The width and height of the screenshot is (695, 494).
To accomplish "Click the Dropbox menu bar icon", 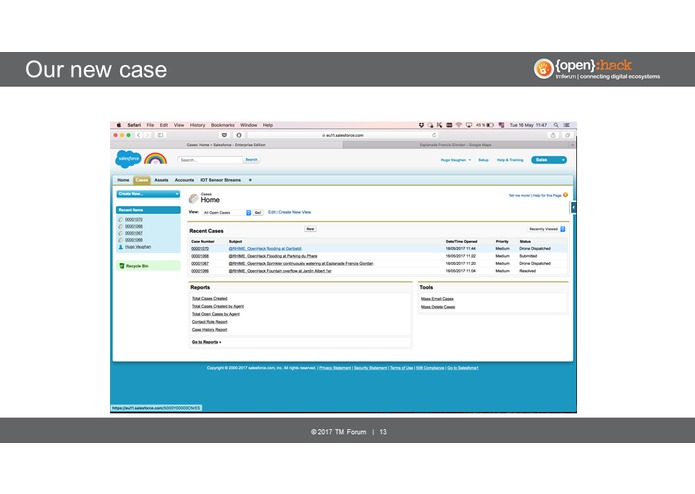I will pos(421,125).
